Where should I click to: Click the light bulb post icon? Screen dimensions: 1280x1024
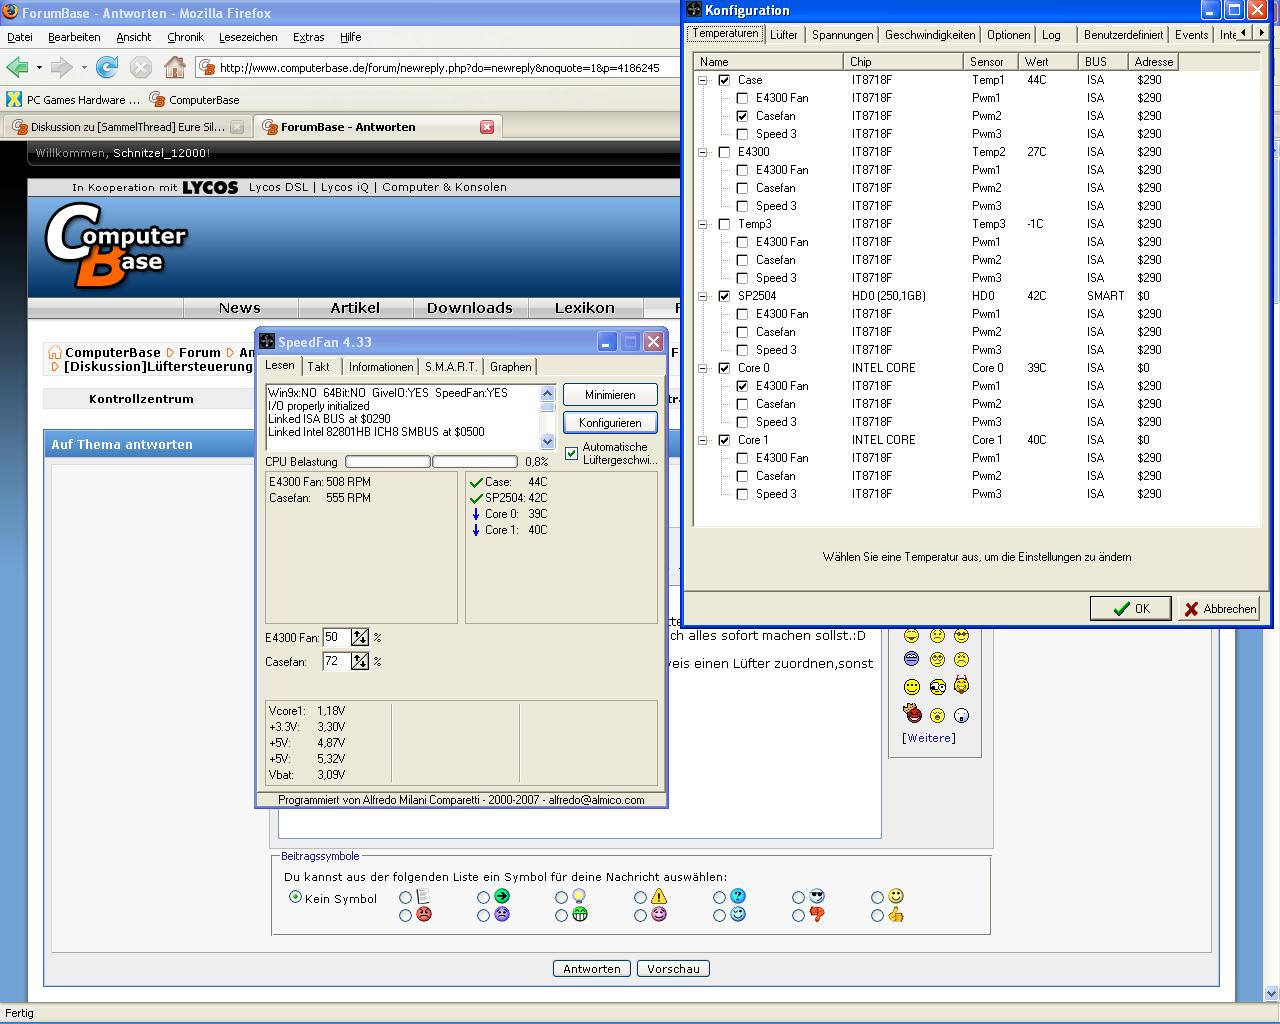pos(579,896)
